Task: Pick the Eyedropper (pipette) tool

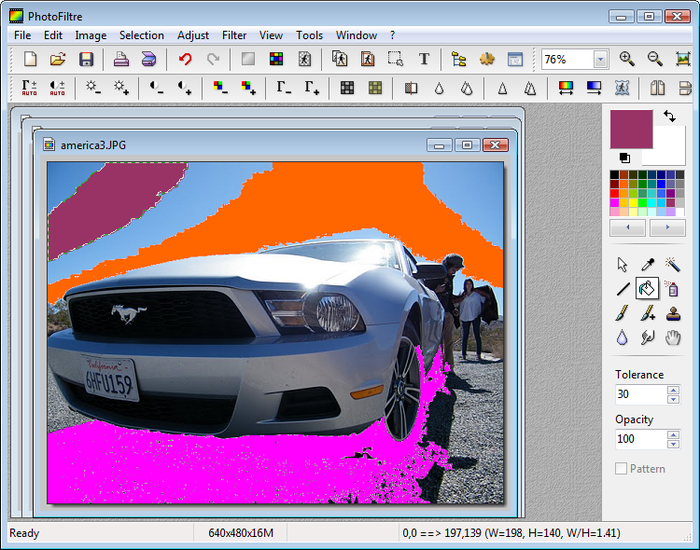Action: pos(648,264)
